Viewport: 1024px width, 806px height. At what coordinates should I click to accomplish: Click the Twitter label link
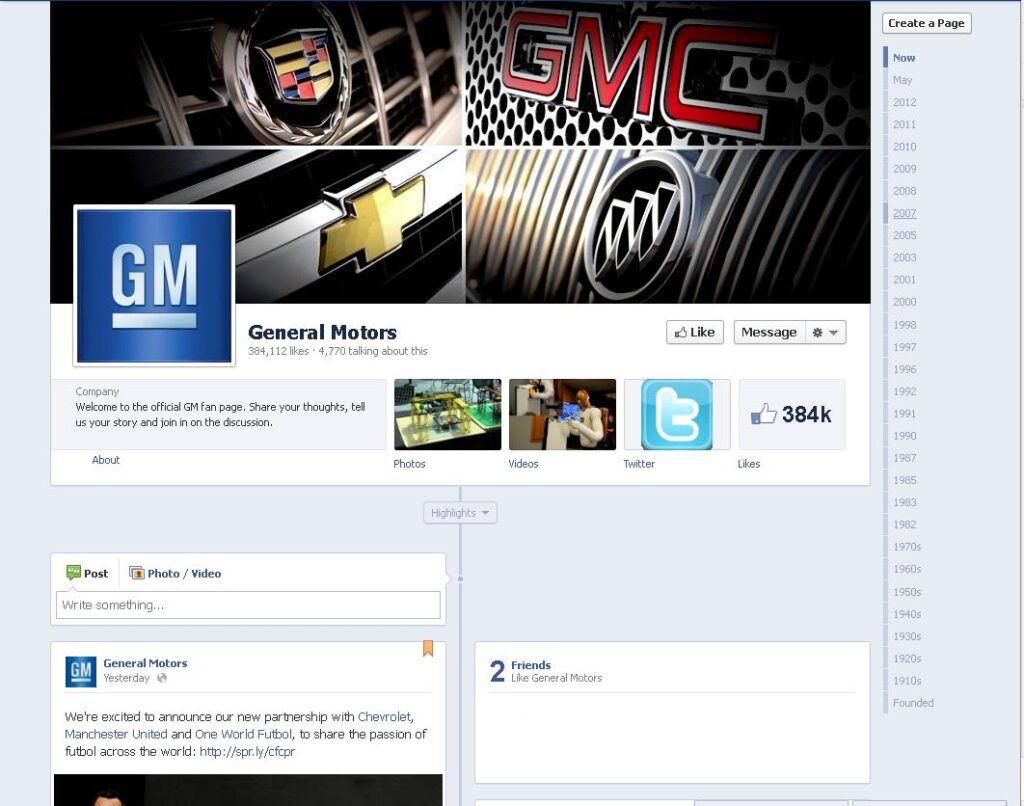click(639, 464)
